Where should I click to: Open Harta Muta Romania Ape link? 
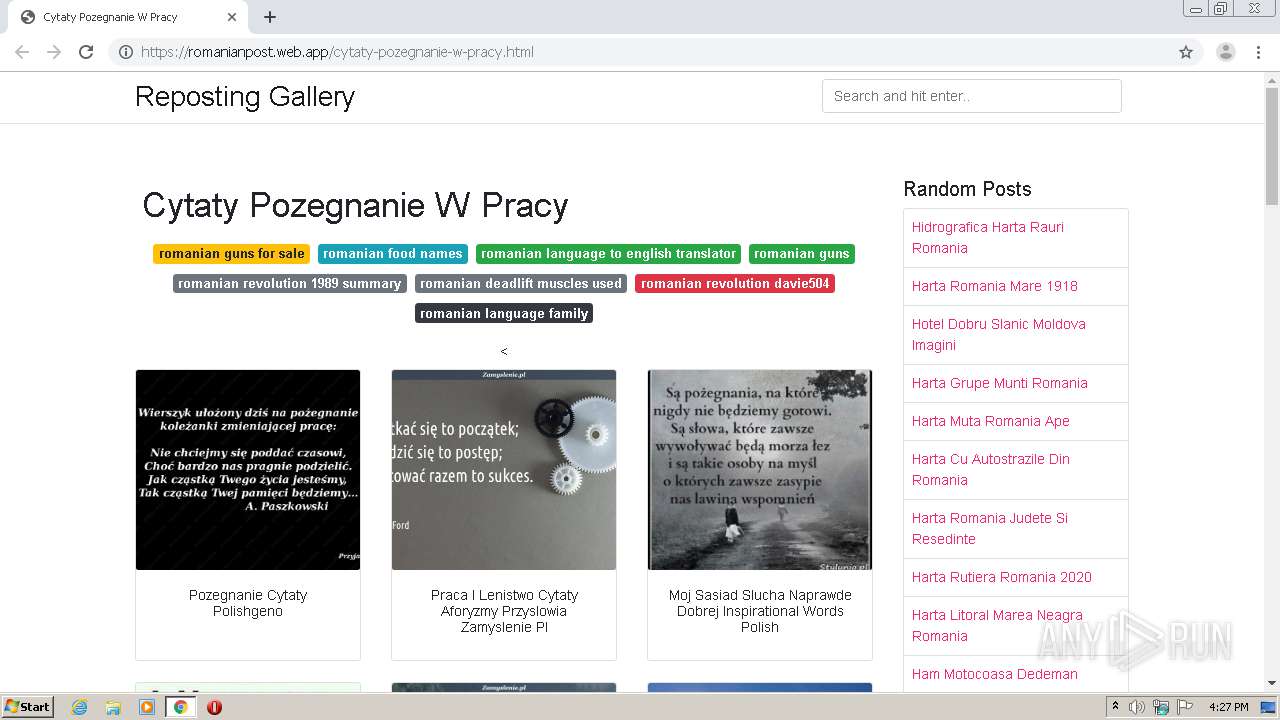click(991, 421)
